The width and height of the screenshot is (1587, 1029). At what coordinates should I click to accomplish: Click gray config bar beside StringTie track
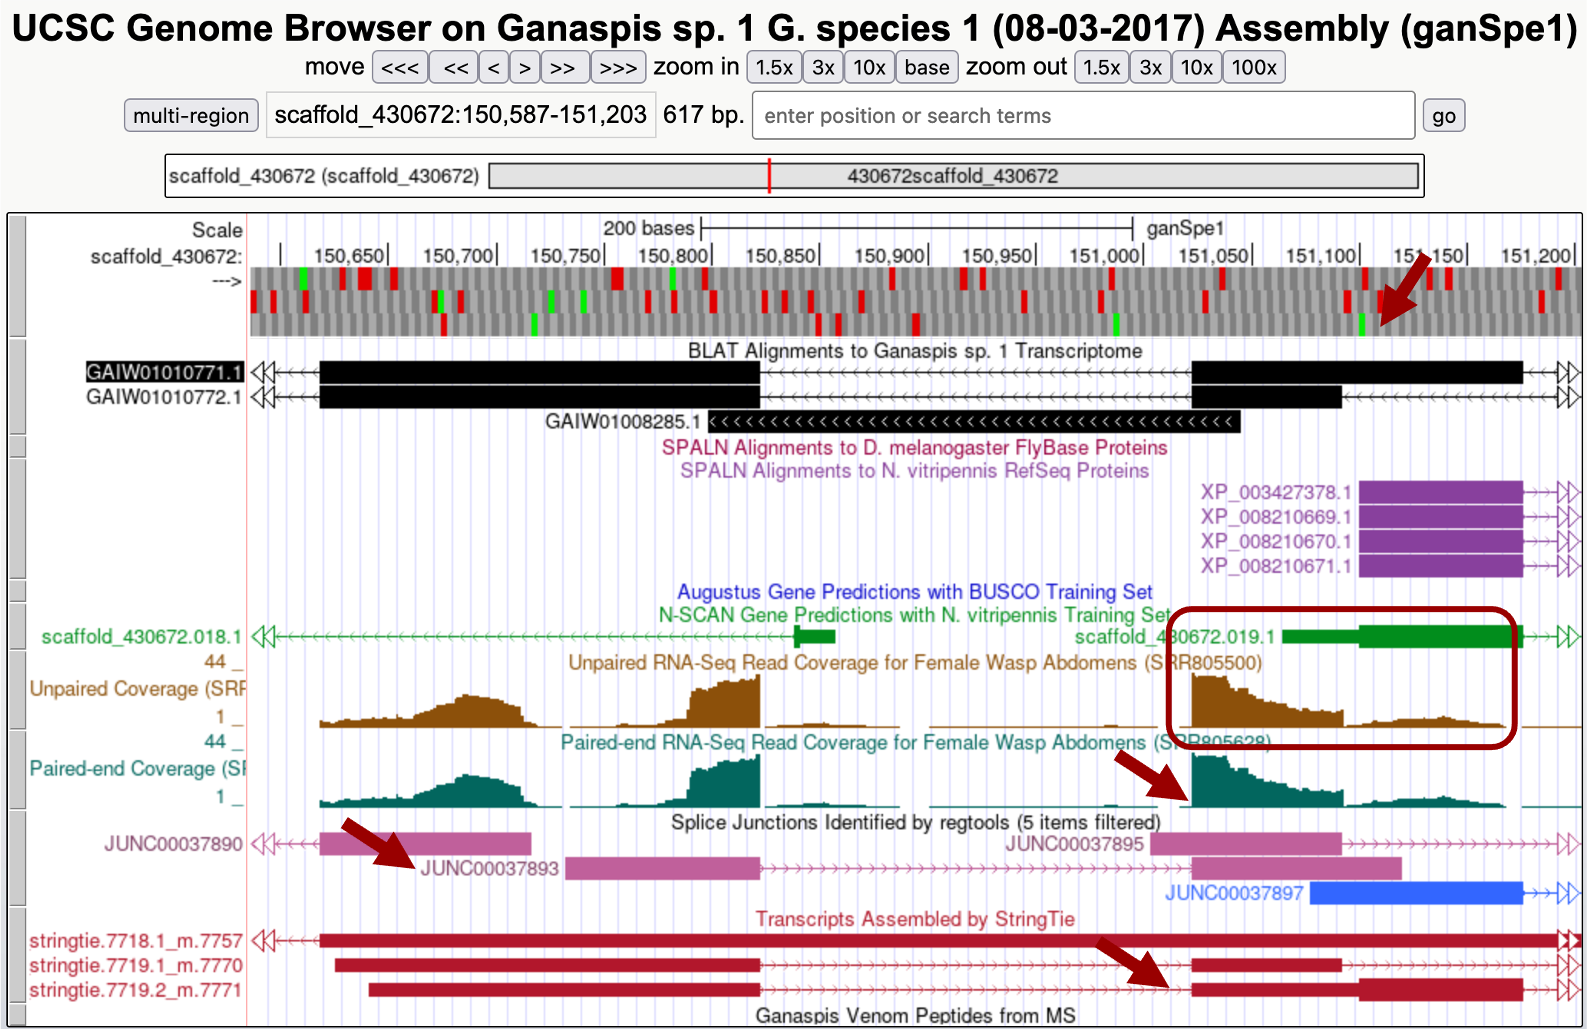[x=17, y=956]
